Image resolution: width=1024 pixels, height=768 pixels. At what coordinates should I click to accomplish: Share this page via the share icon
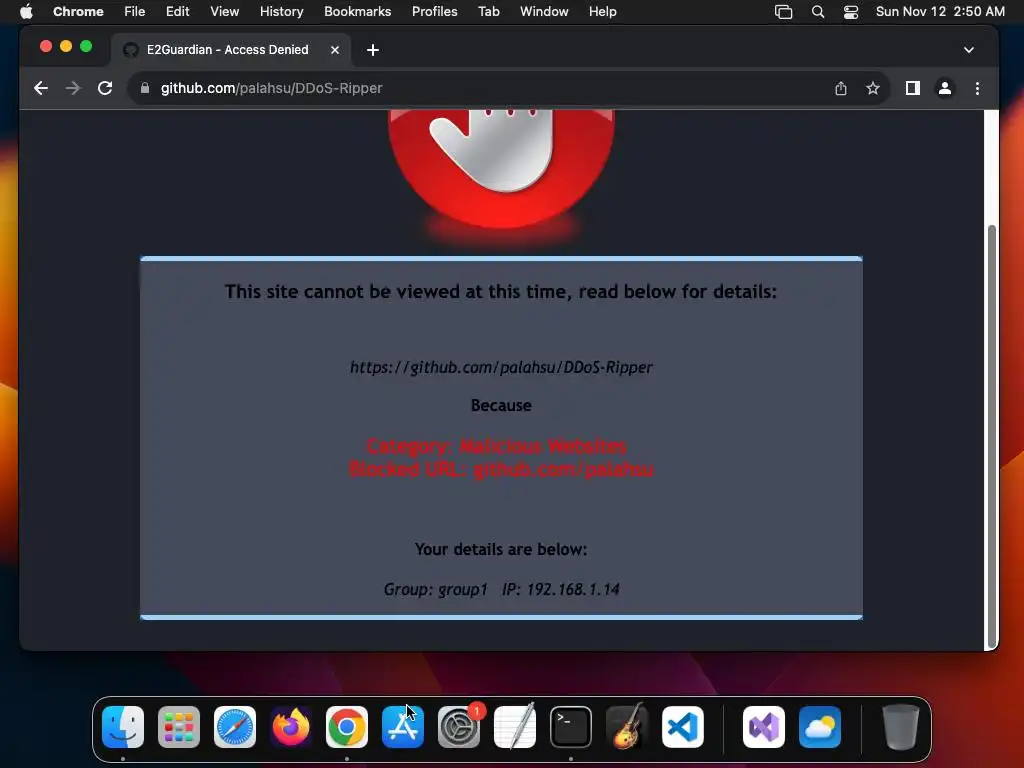coord(840,88)
